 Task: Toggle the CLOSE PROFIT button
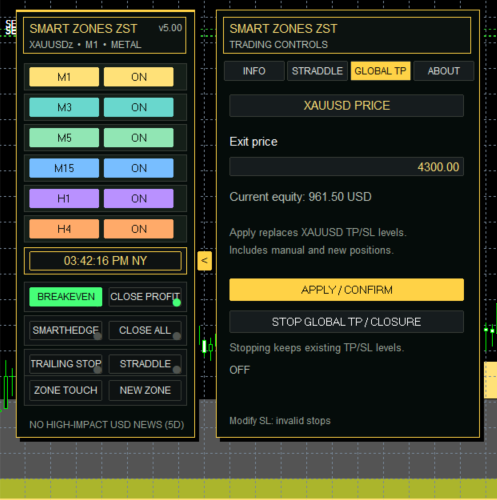pos(145,297)
